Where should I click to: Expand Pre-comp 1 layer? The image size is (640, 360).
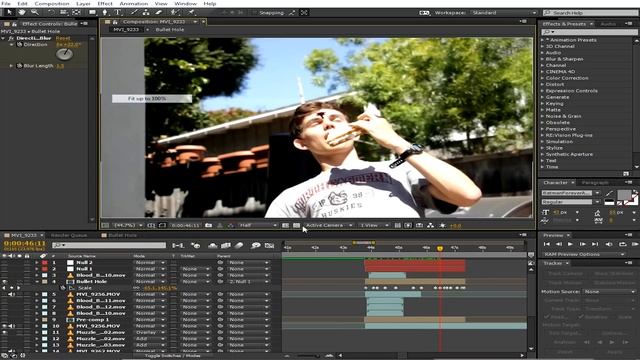(37, 320)
